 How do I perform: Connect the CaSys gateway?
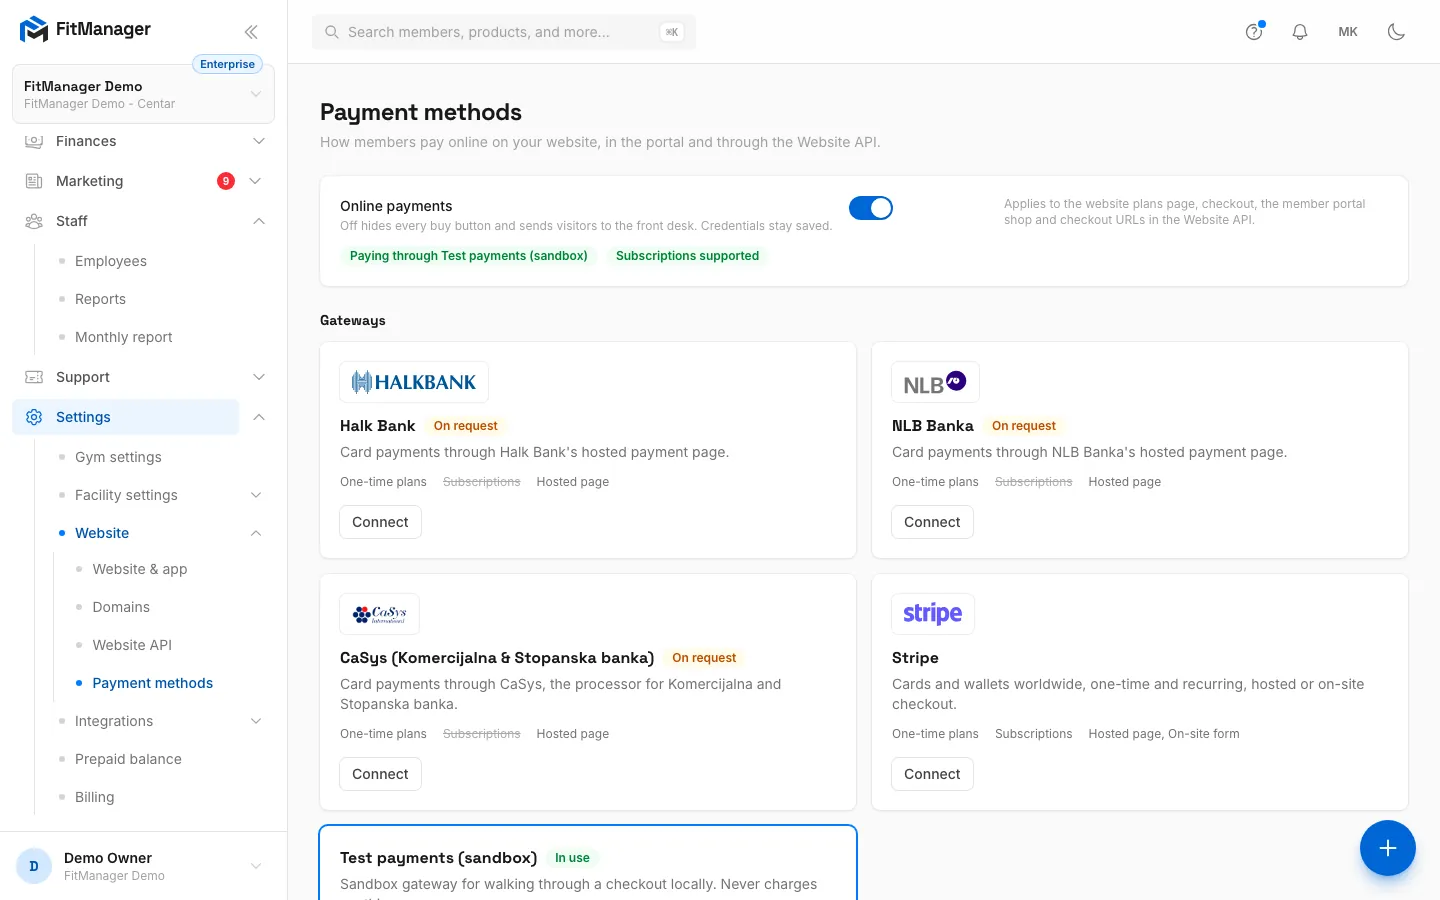pos(380,774)
